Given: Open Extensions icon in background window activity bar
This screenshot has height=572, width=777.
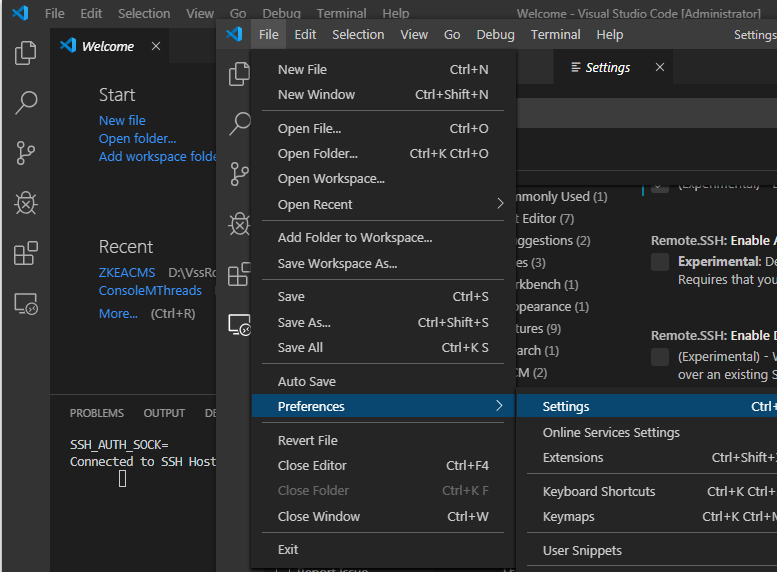Looking at the screenshot, I should (26, 253).
